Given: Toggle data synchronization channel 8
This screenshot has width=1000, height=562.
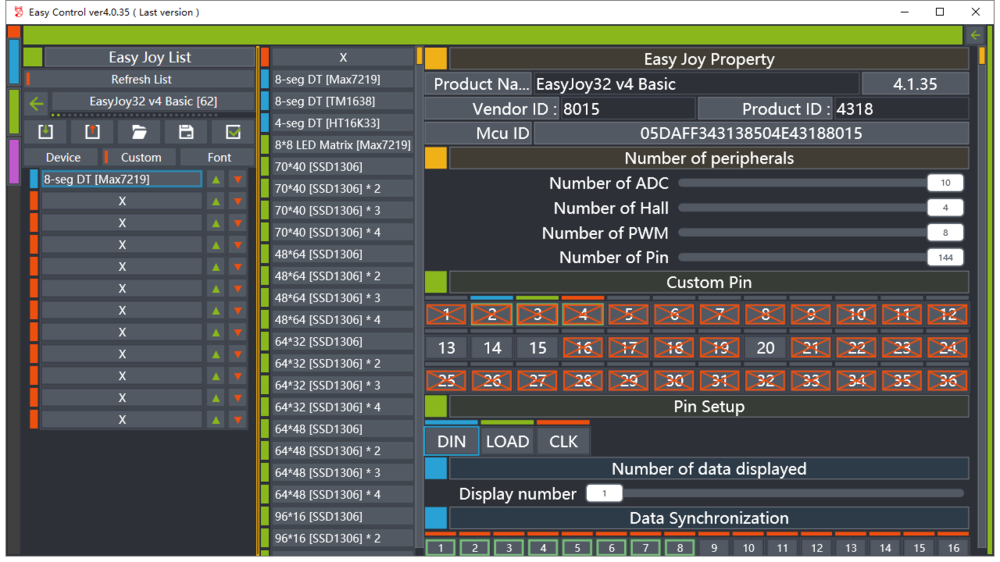Looking at the screenshot, I should pos(680,547).
